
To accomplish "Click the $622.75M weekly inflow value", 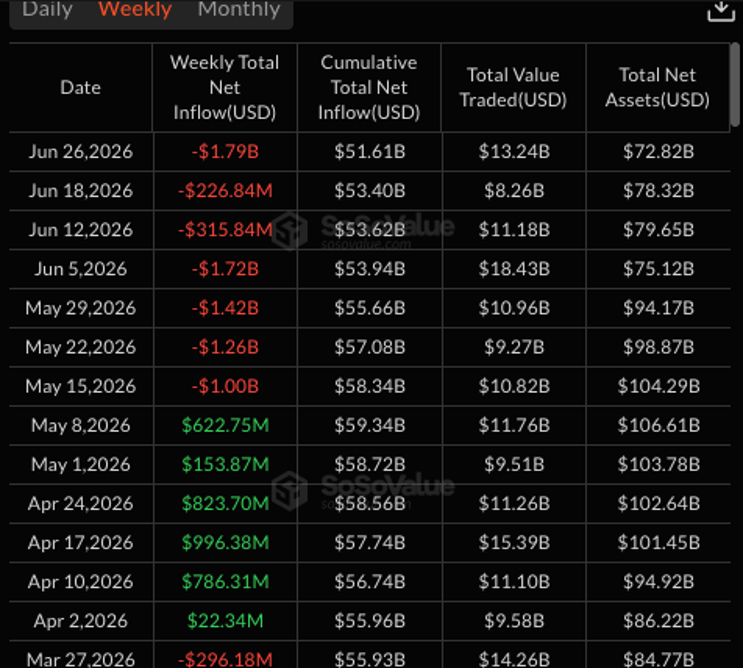I will (x=225, y=425).
